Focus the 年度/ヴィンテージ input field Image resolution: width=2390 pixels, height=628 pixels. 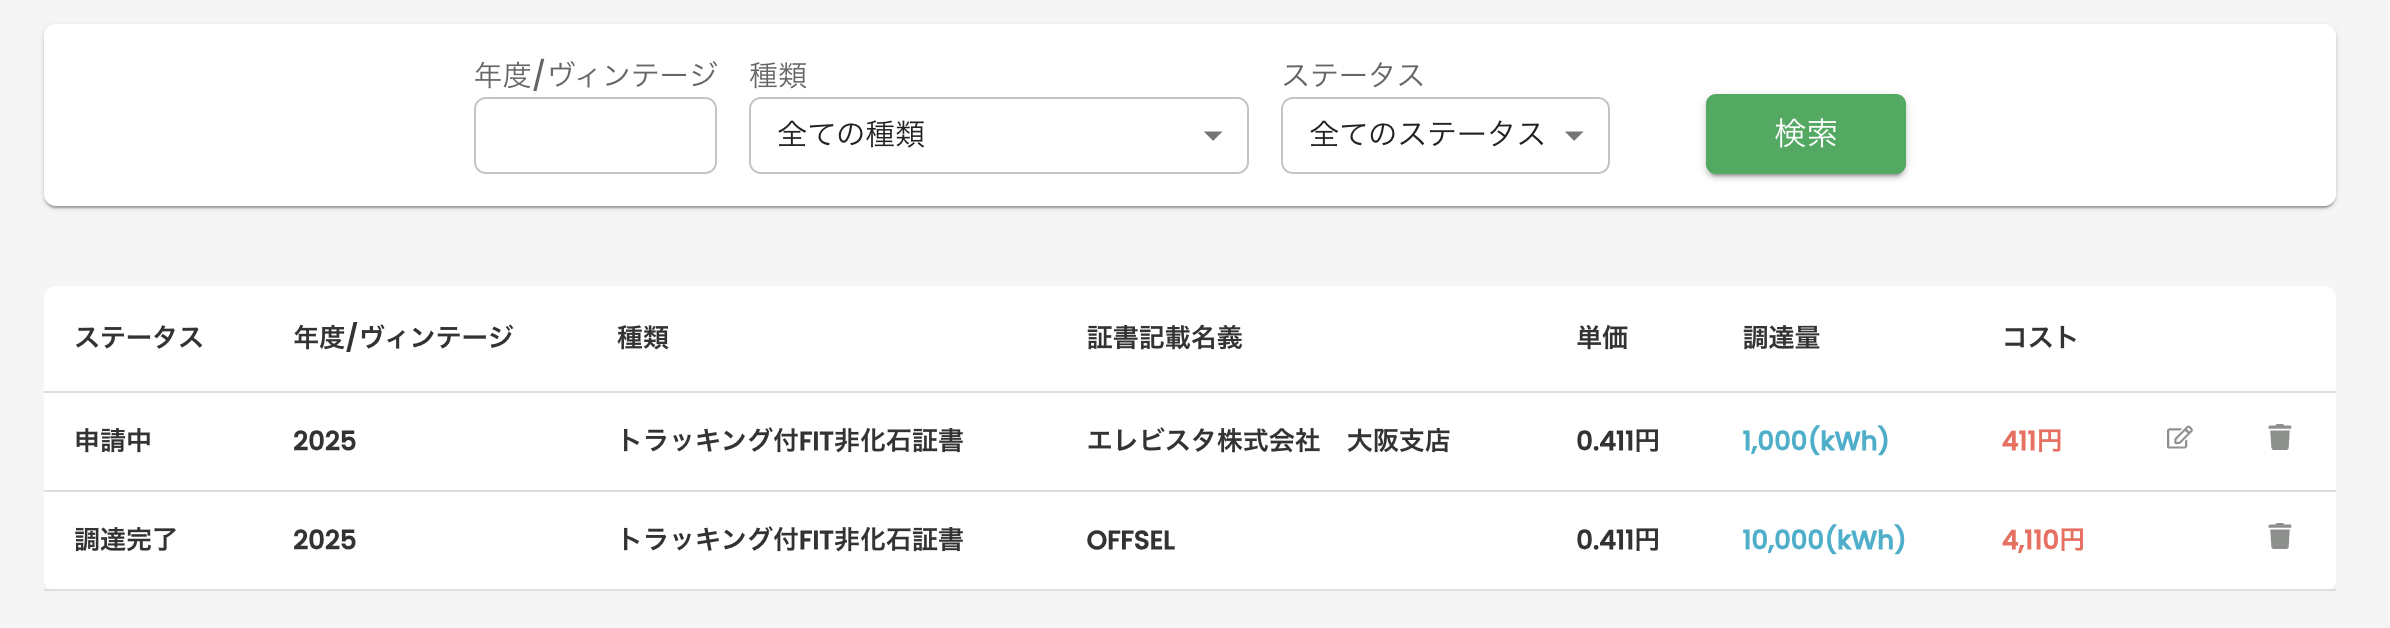595,135
